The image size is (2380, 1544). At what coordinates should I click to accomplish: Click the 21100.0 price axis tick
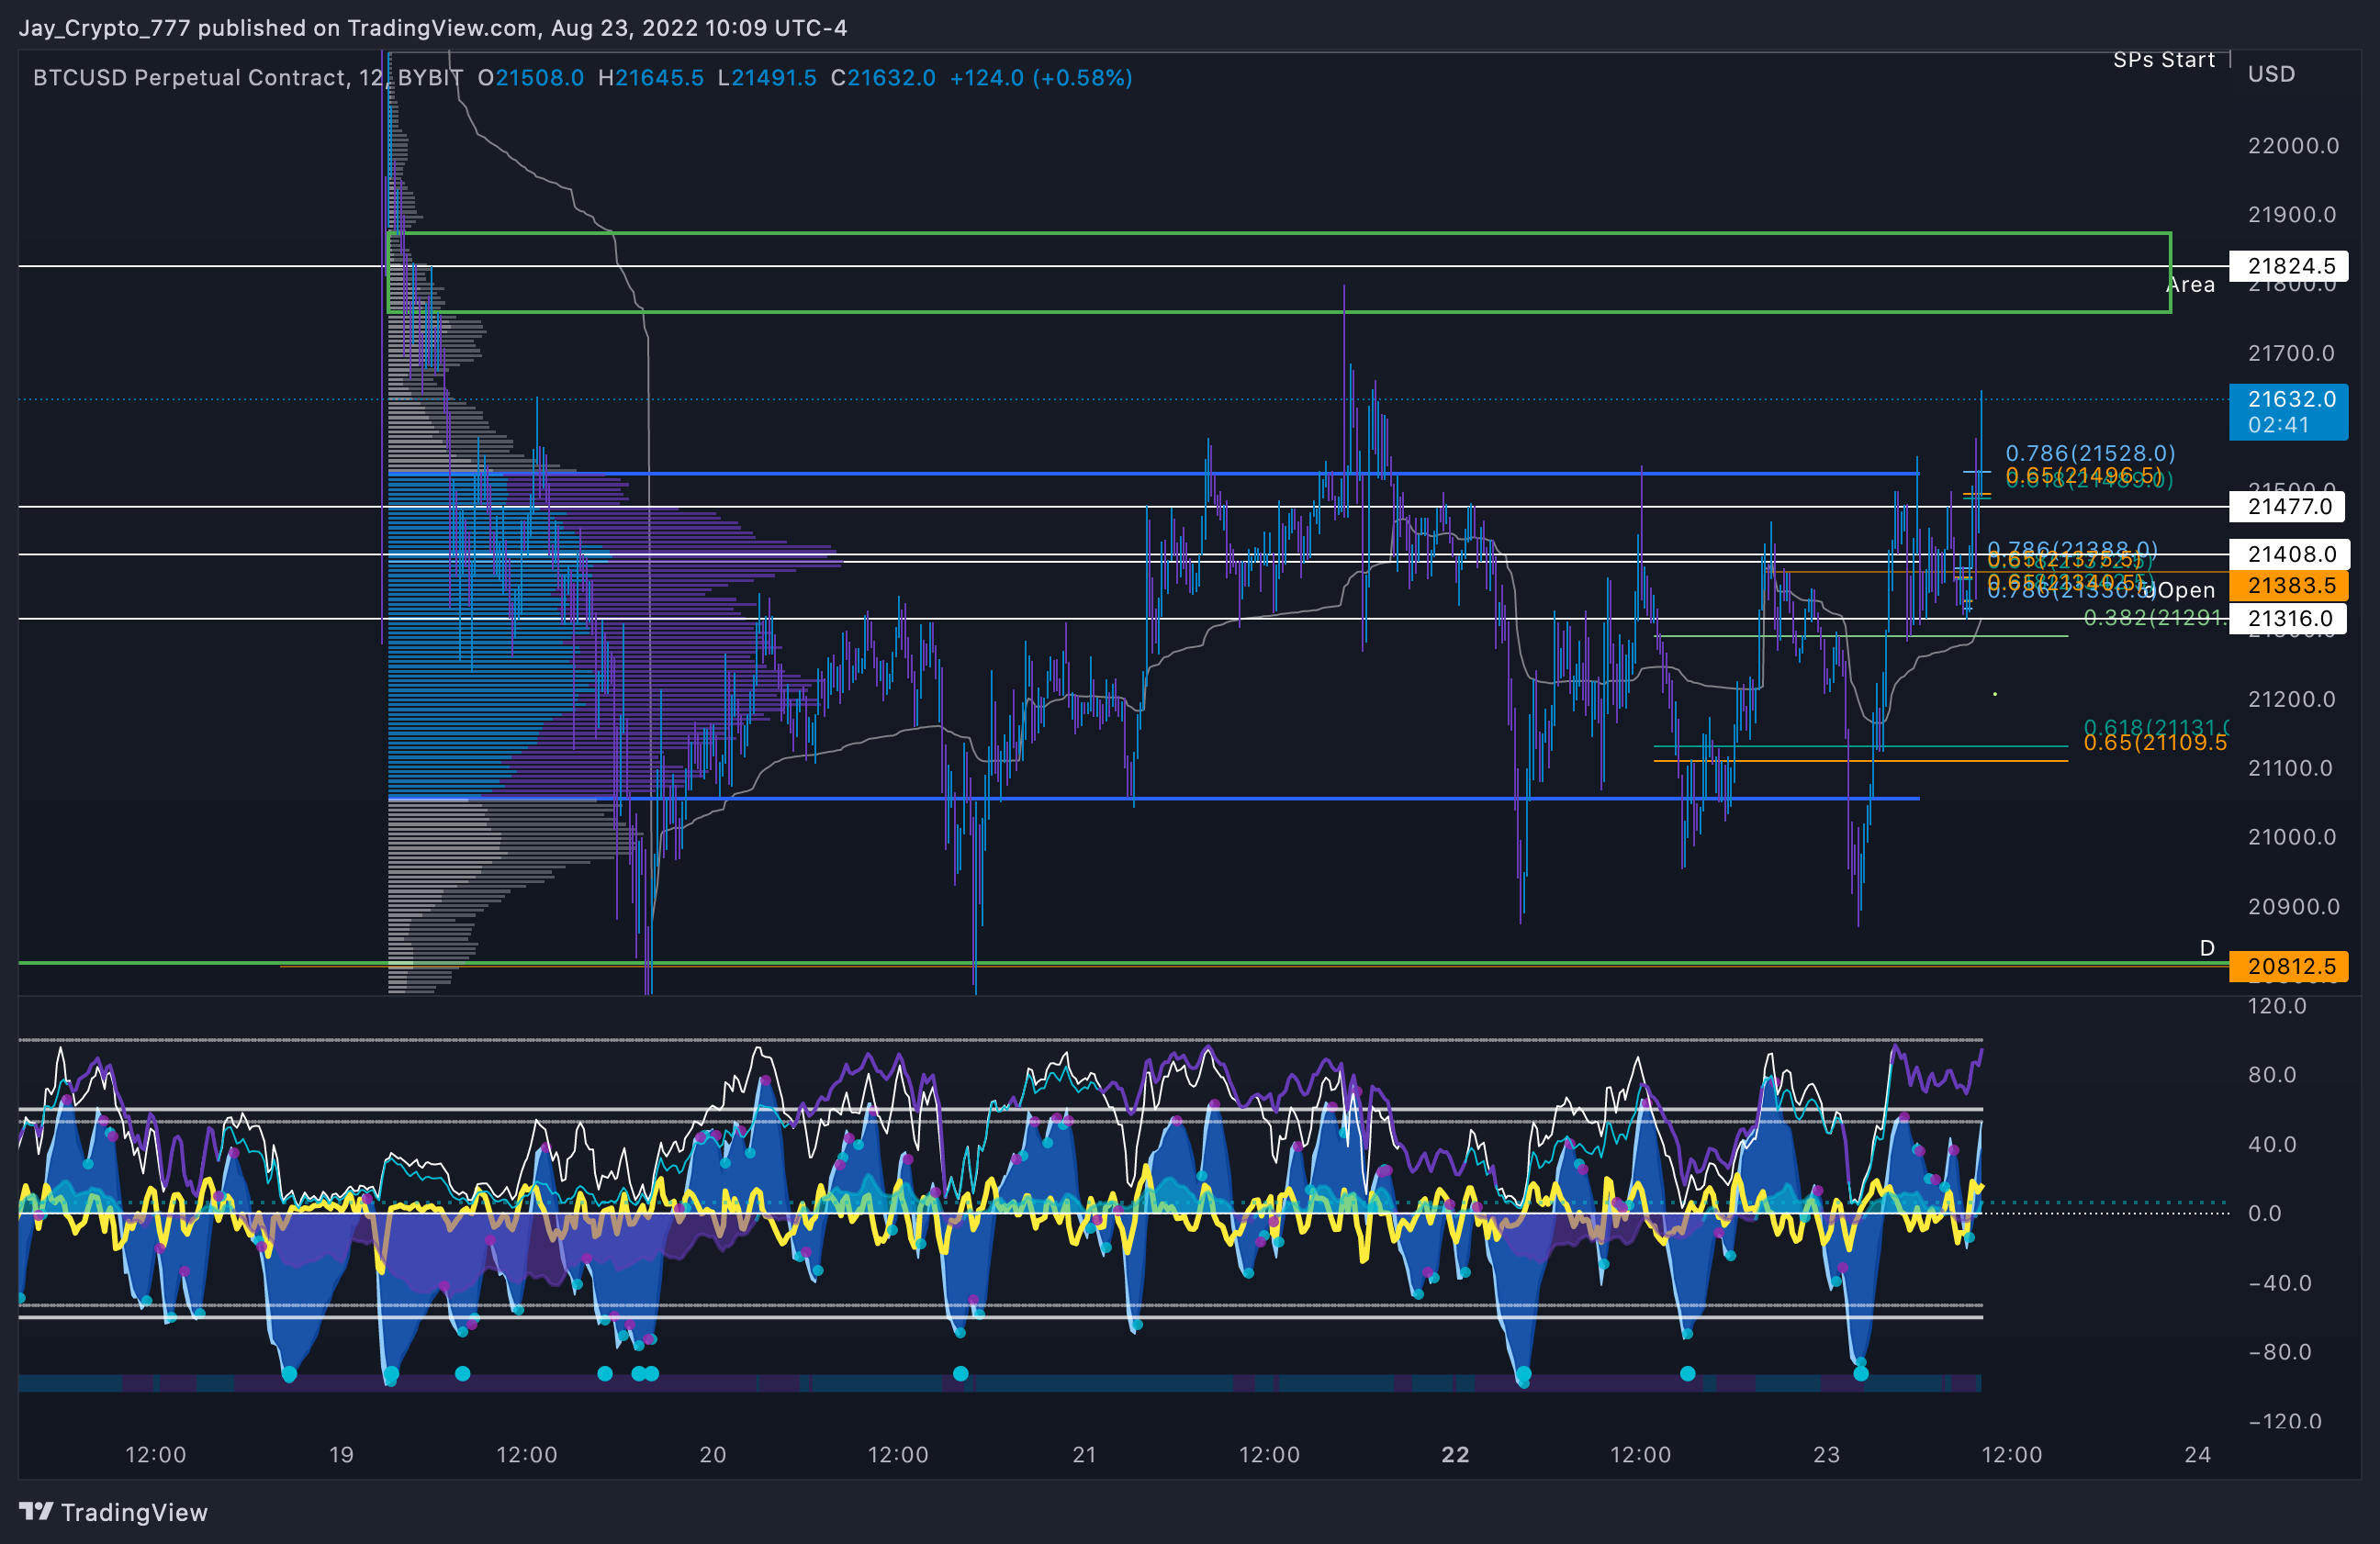point(2293,768)
